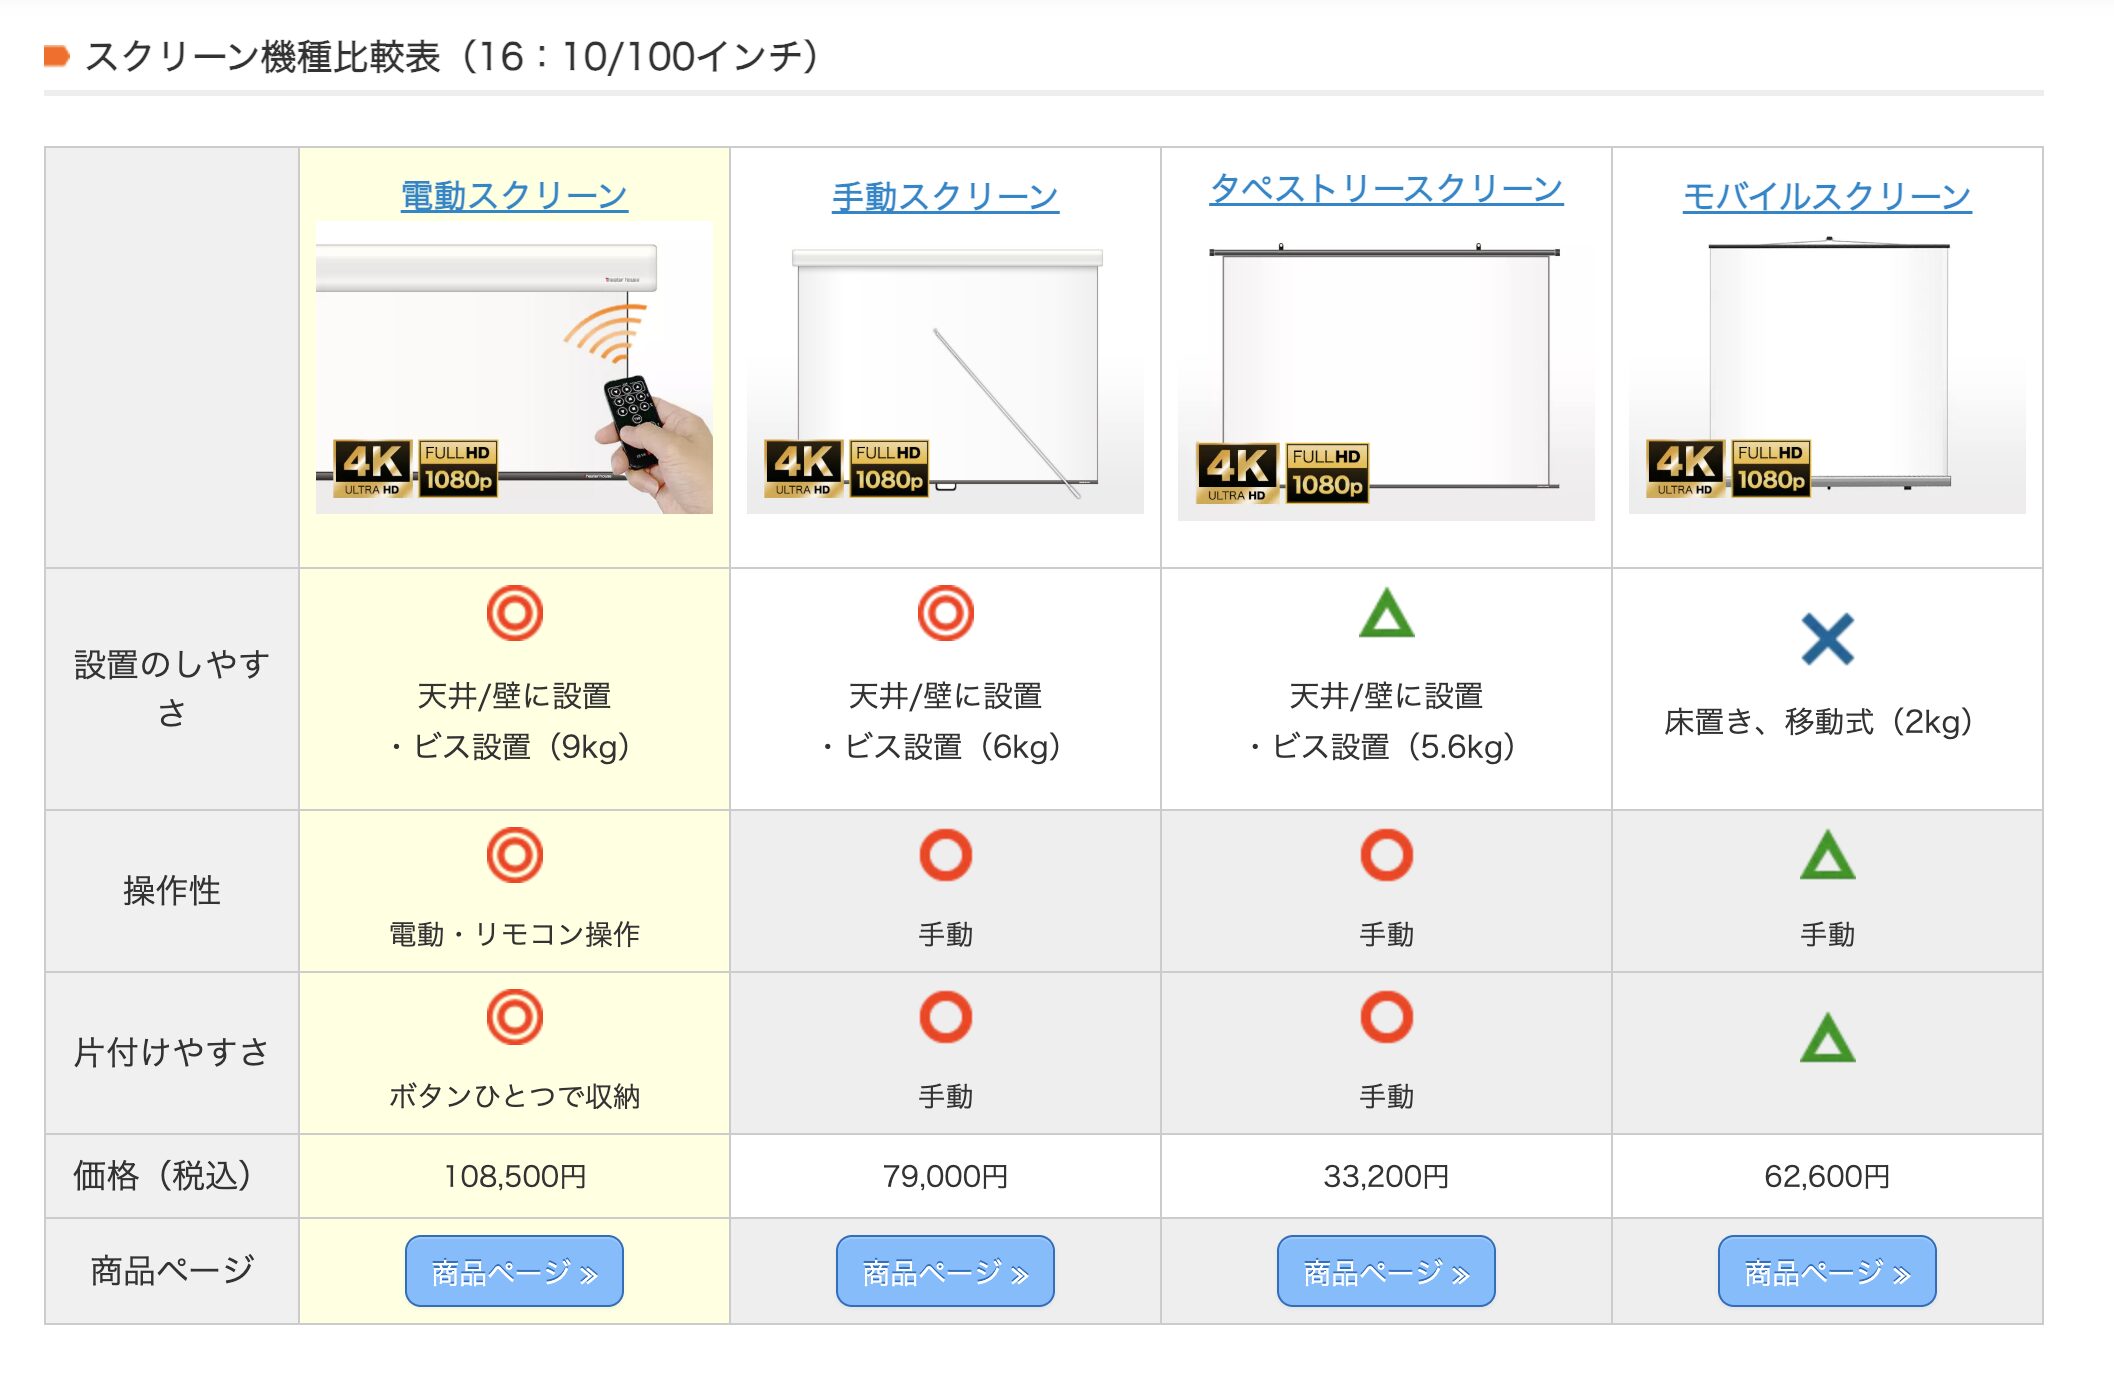Click the 電動スクリーン product thumbnail image
The width and height of the screenshot is (2114, 1388).
(513, 370)
